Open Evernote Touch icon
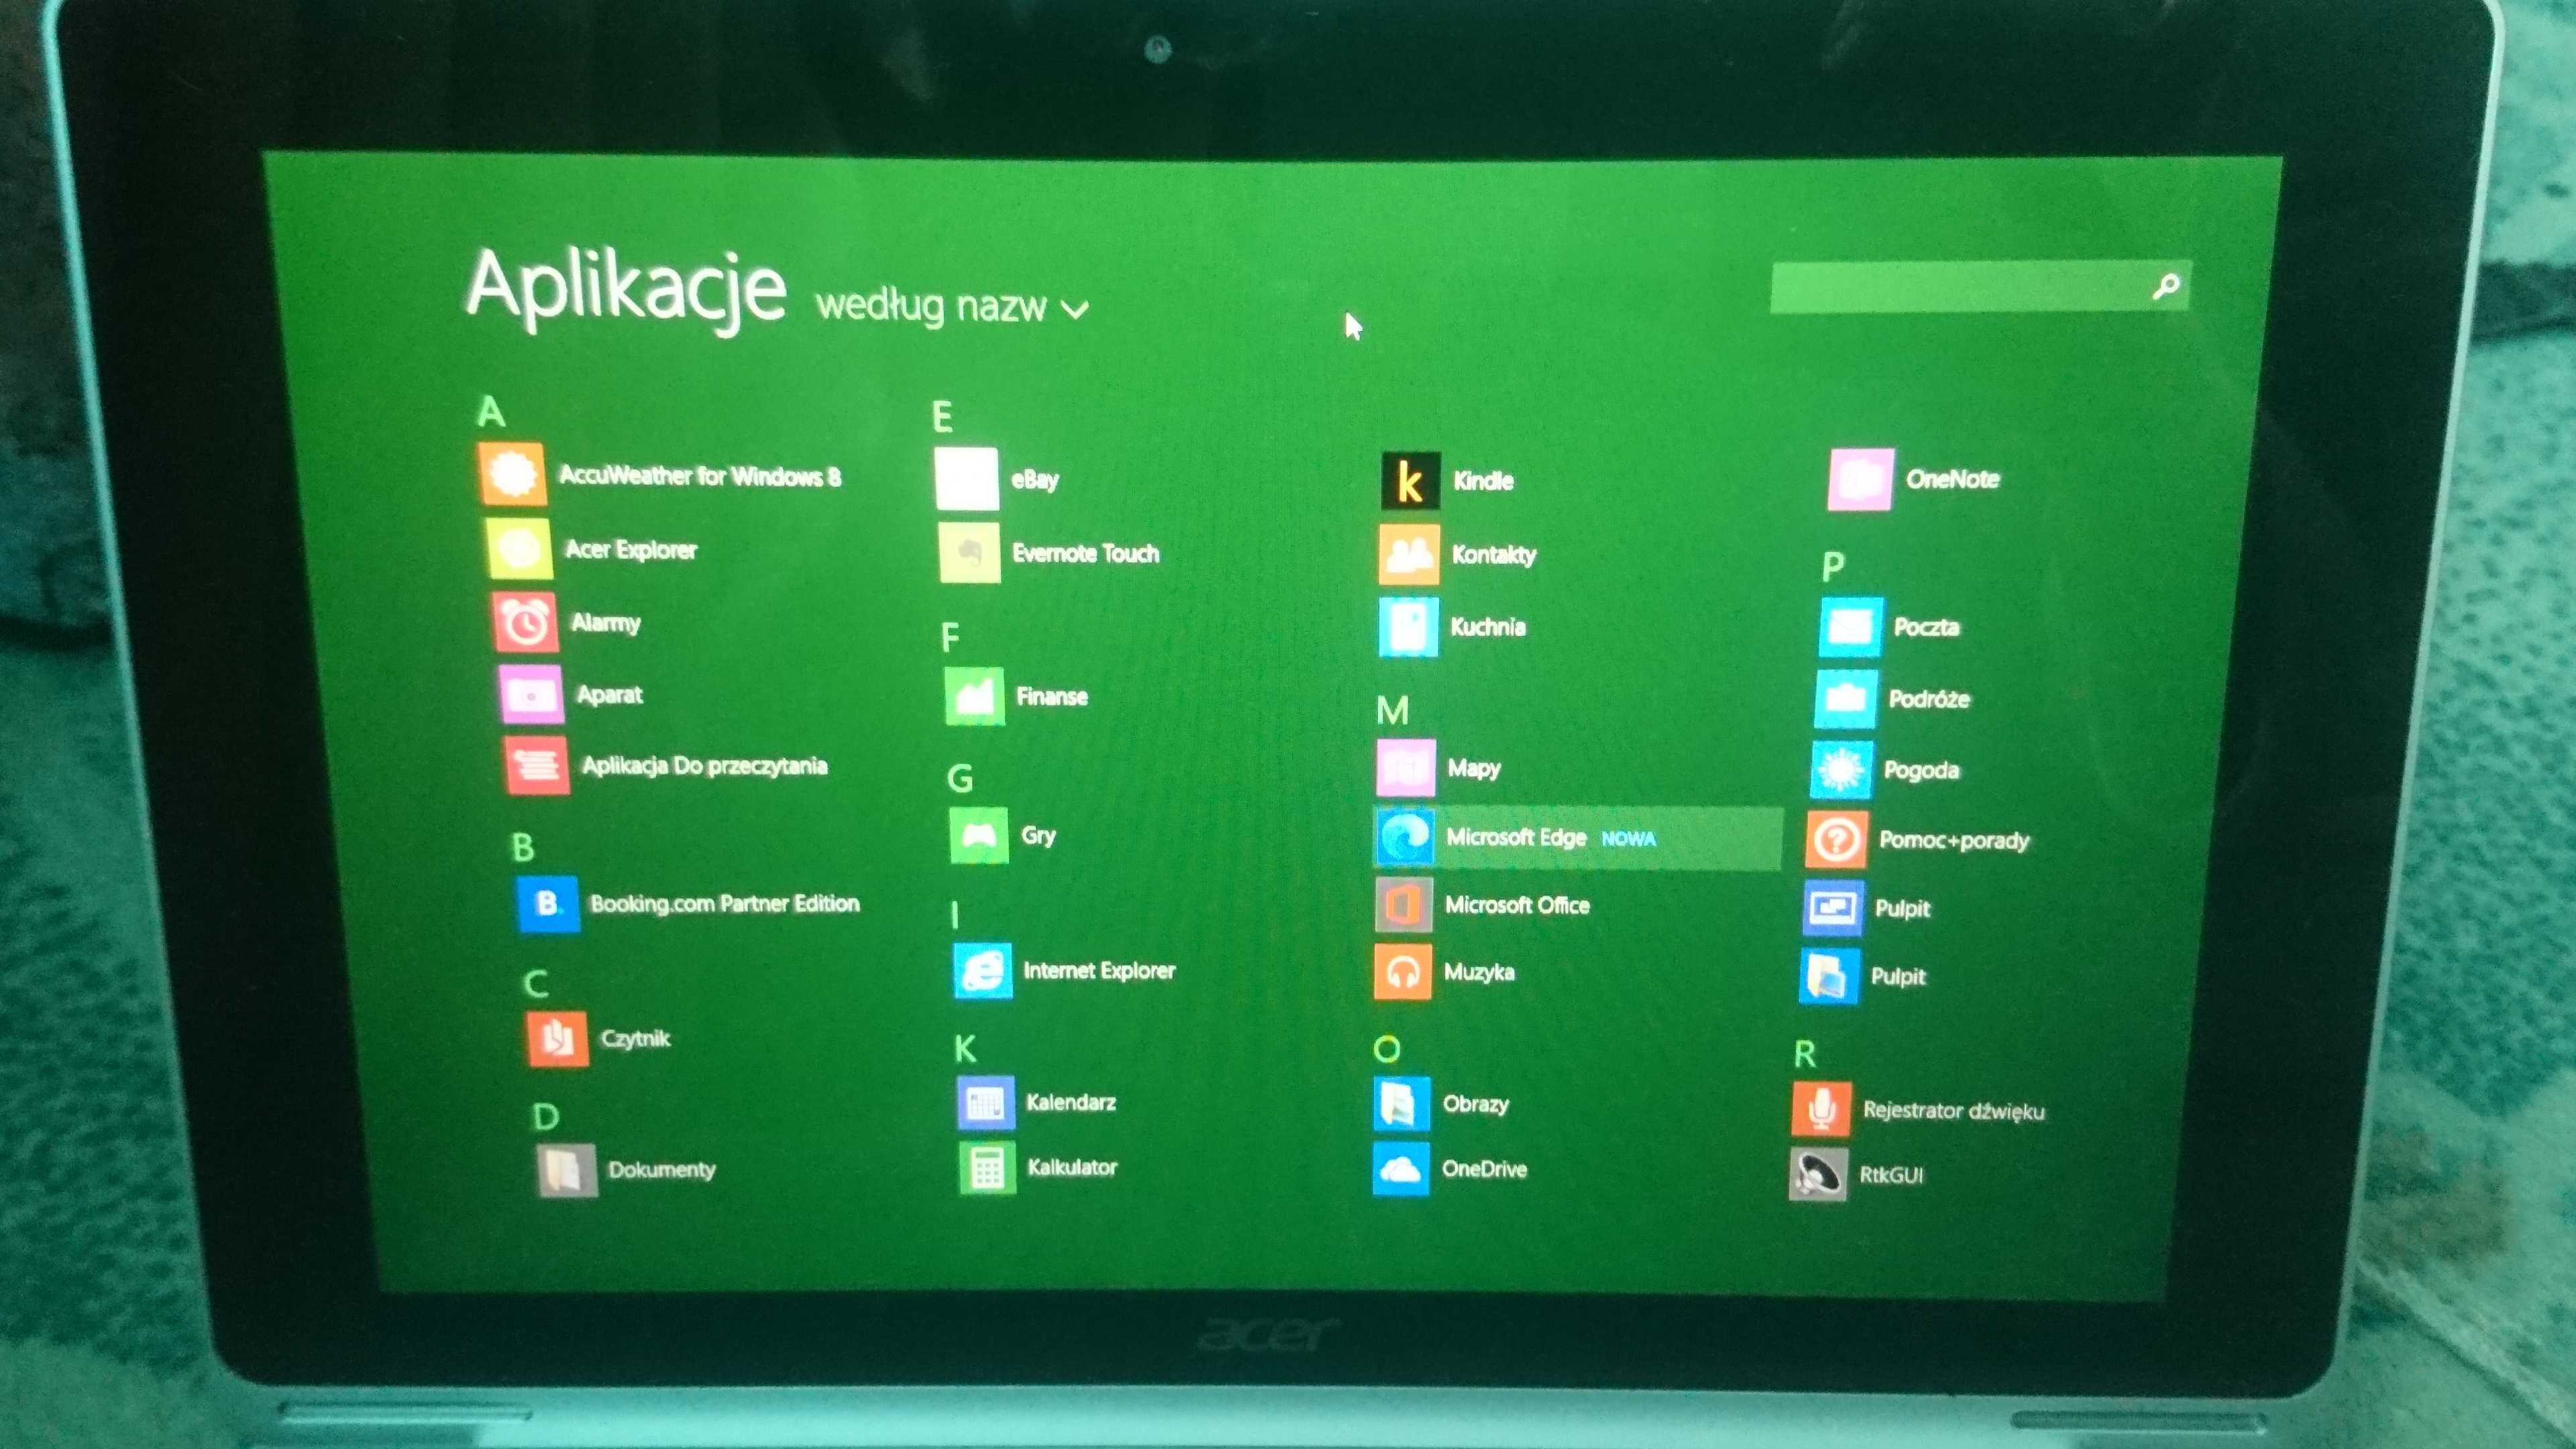Screen dimensions: 2576x1449 pyautogui.click(x=970, y=552)
